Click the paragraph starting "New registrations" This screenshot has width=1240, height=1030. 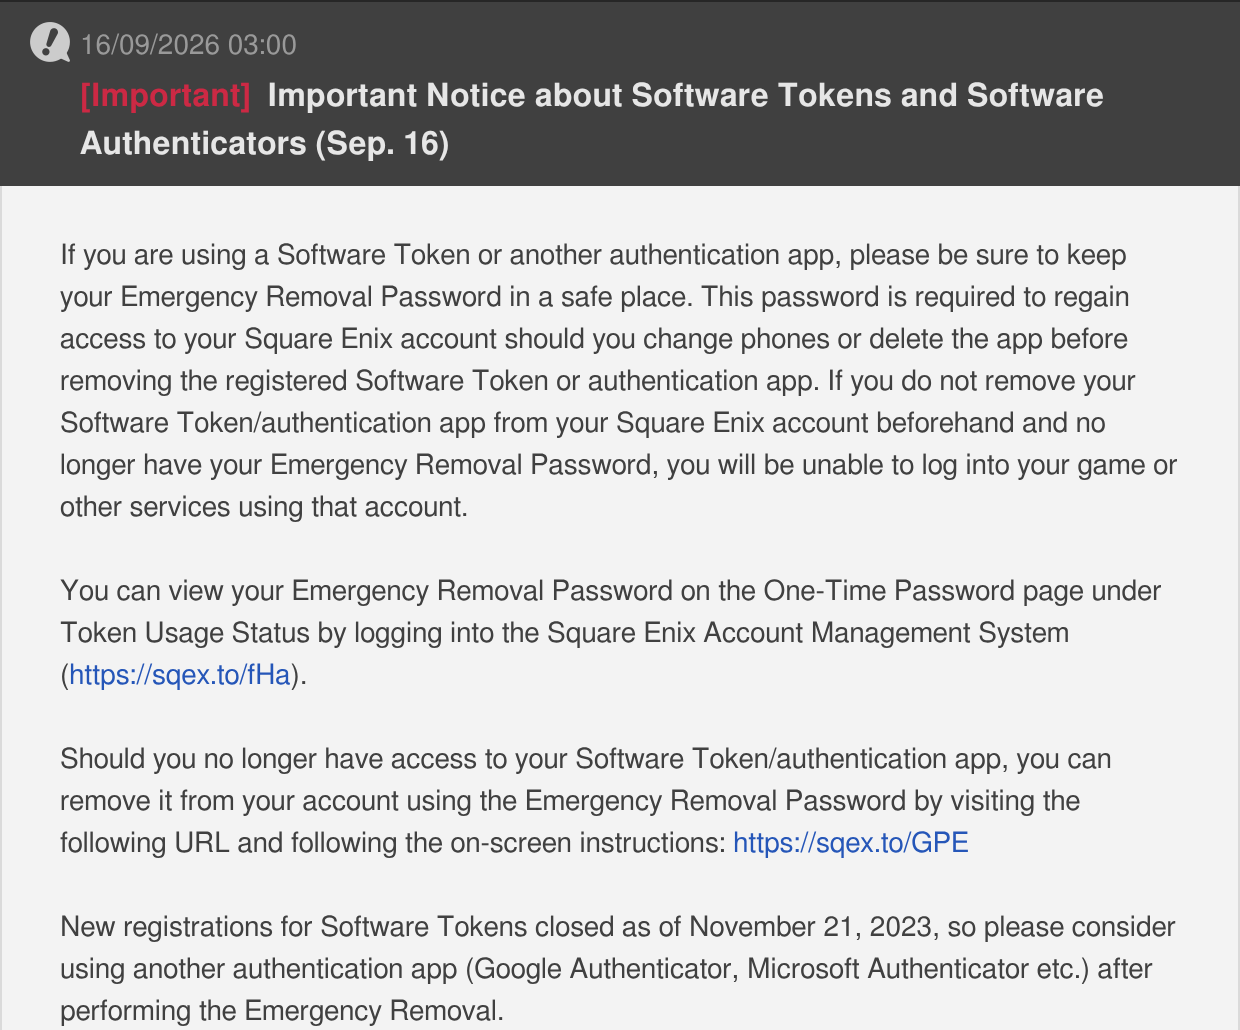tap(617, 969)
